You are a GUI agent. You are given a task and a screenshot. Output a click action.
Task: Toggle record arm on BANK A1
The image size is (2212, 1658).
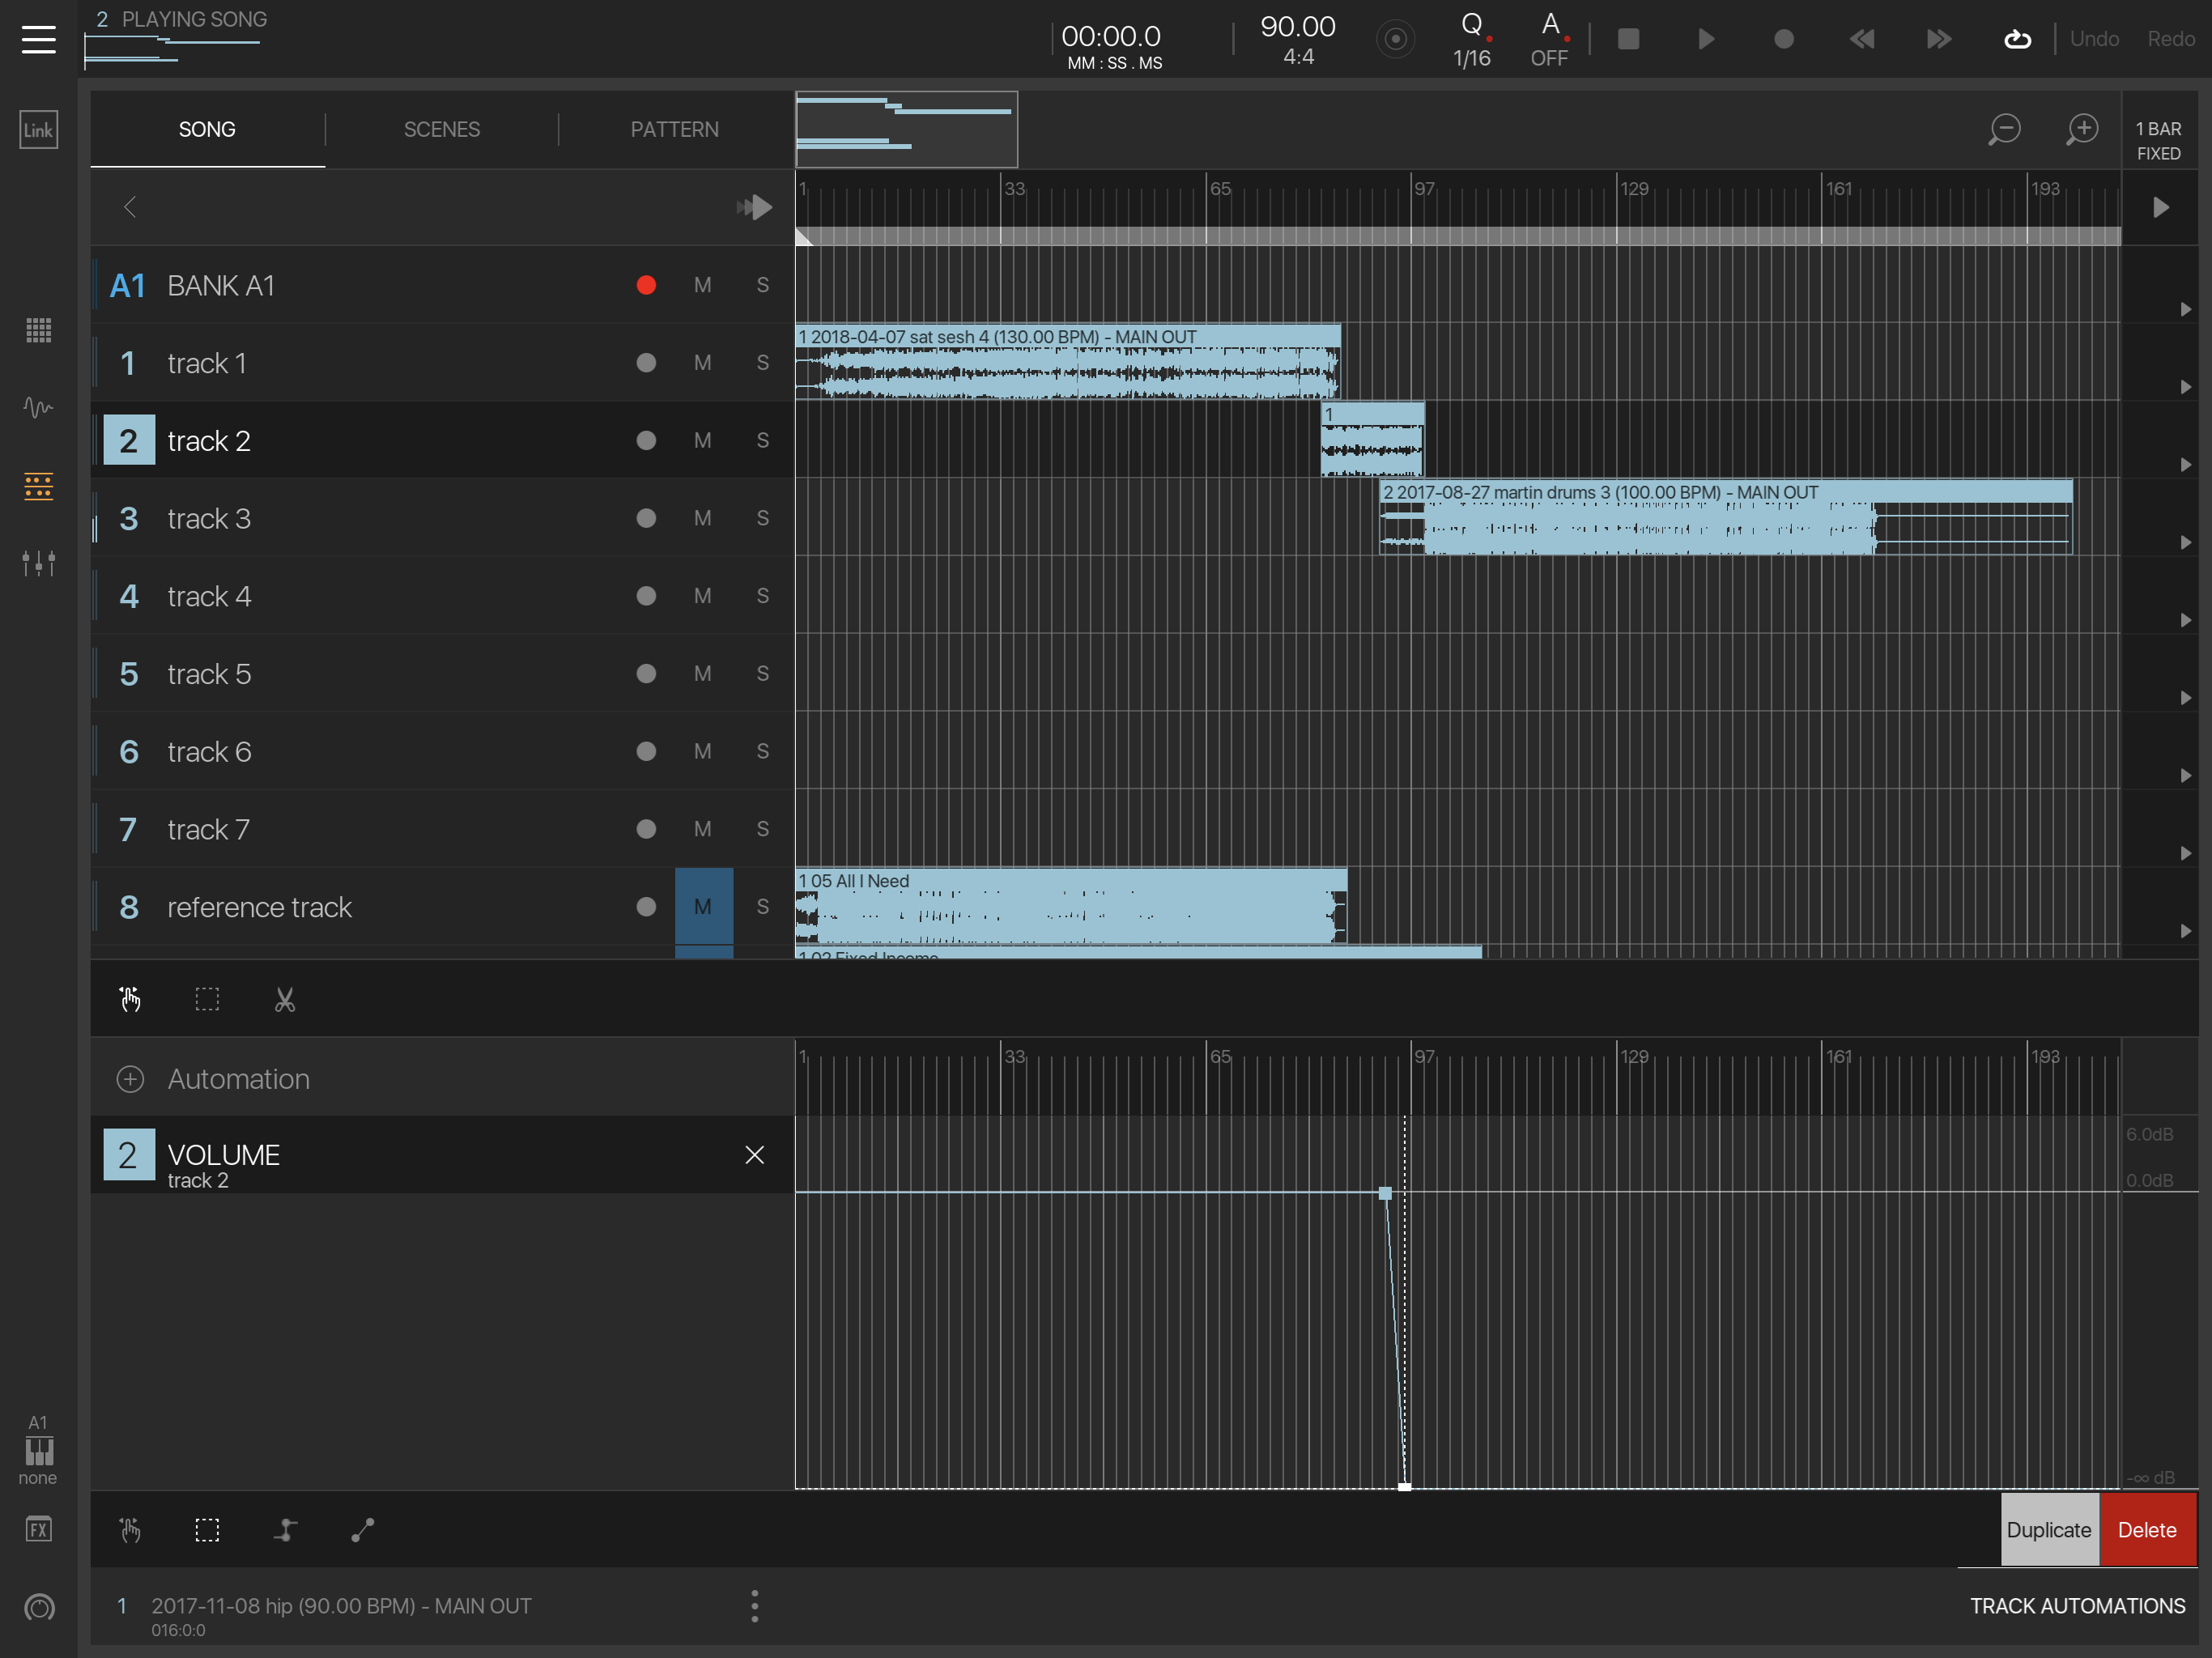click(x=646, y=285)
